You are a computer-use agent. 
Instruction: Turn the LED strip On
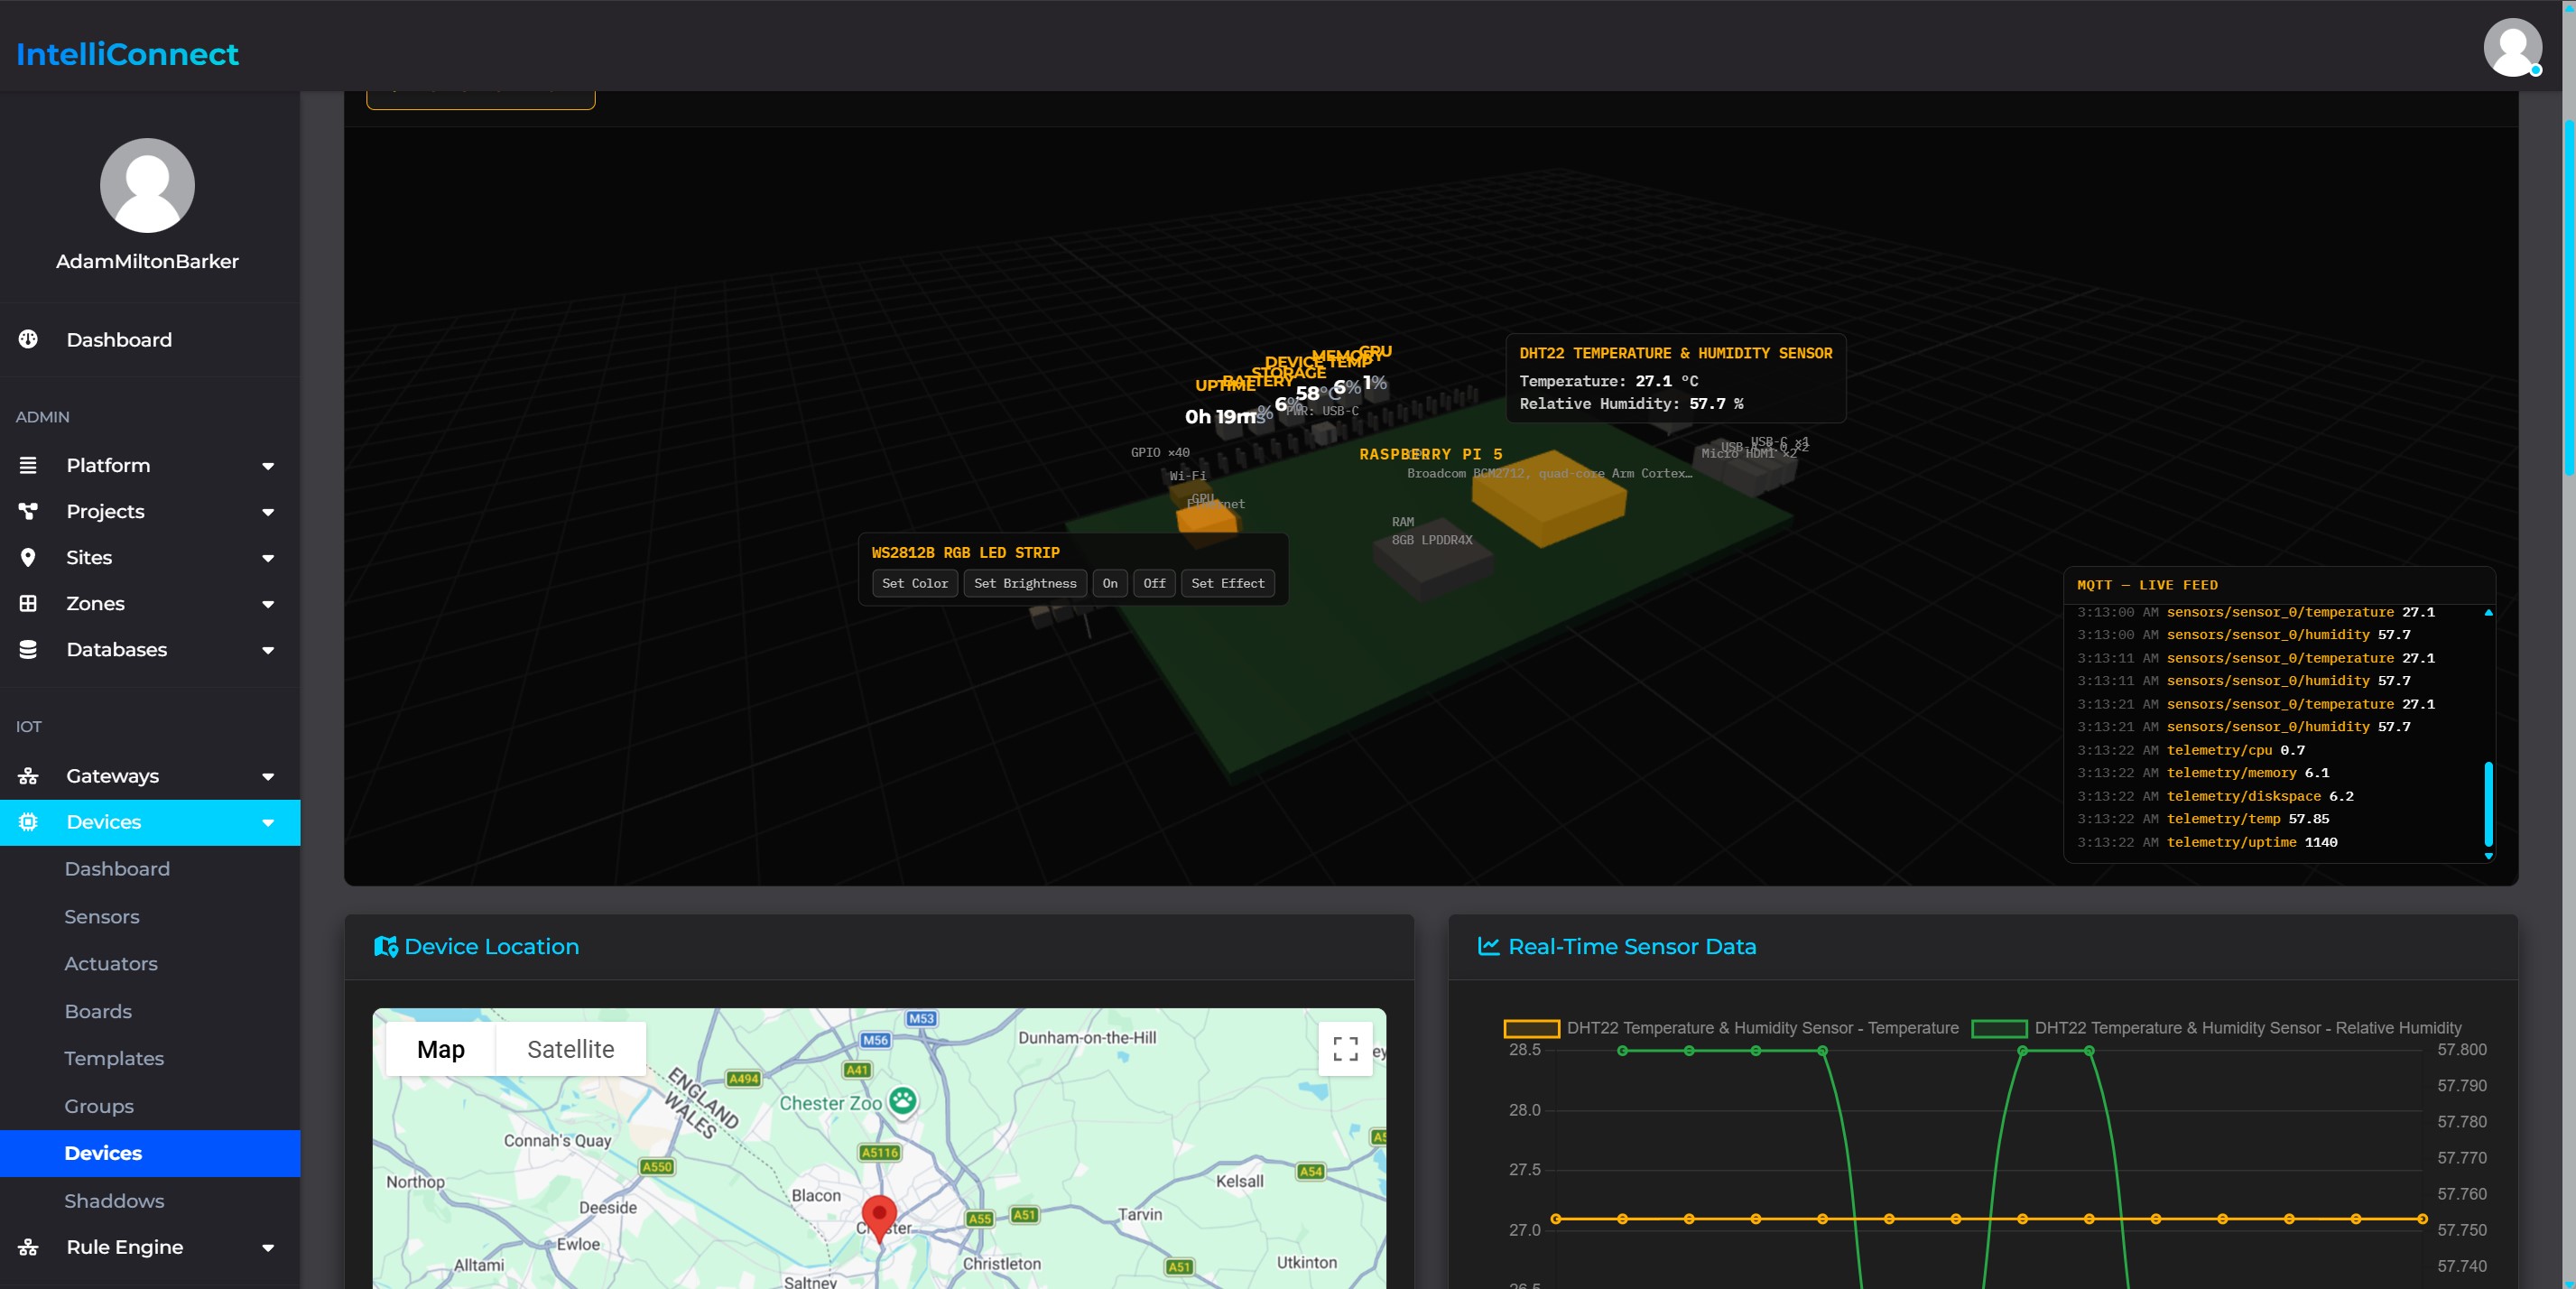1110,583
